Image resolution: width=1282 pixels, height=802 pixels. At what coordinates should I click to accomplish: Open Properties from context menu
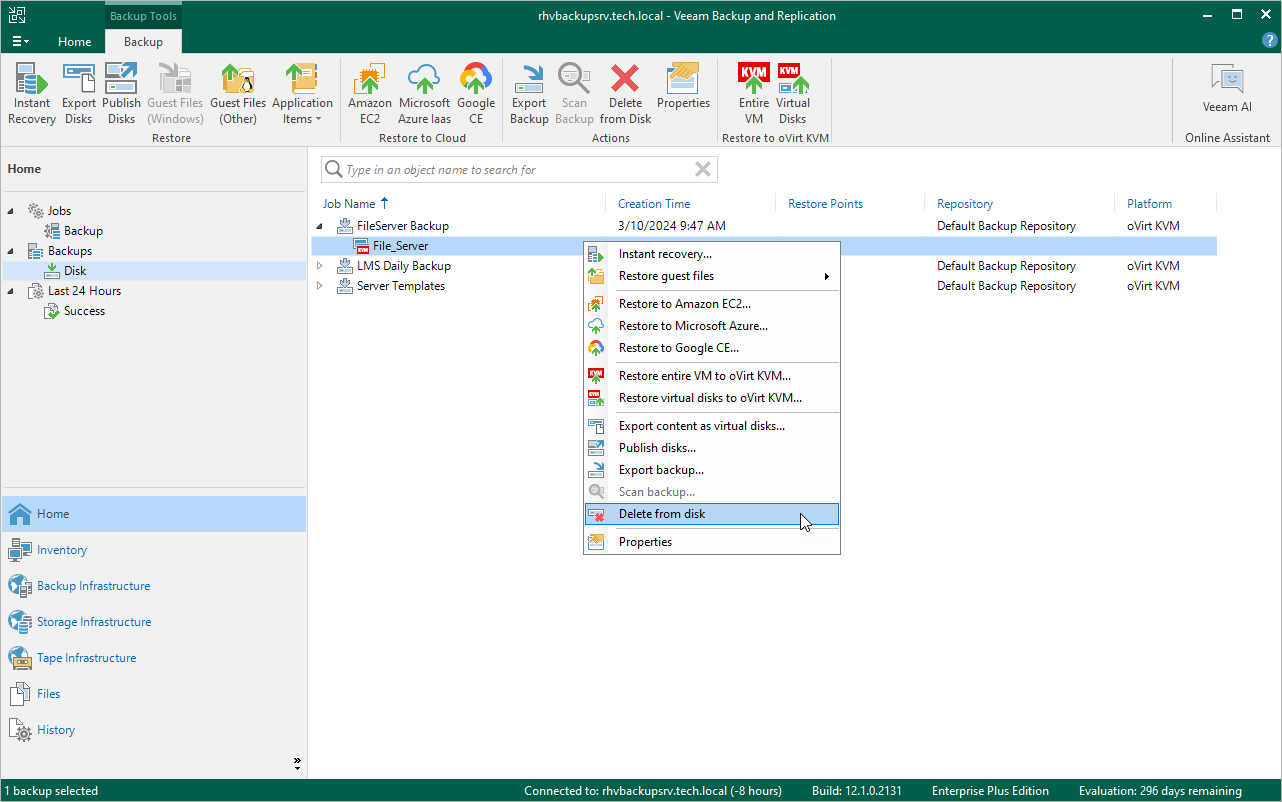click(712, 542)
